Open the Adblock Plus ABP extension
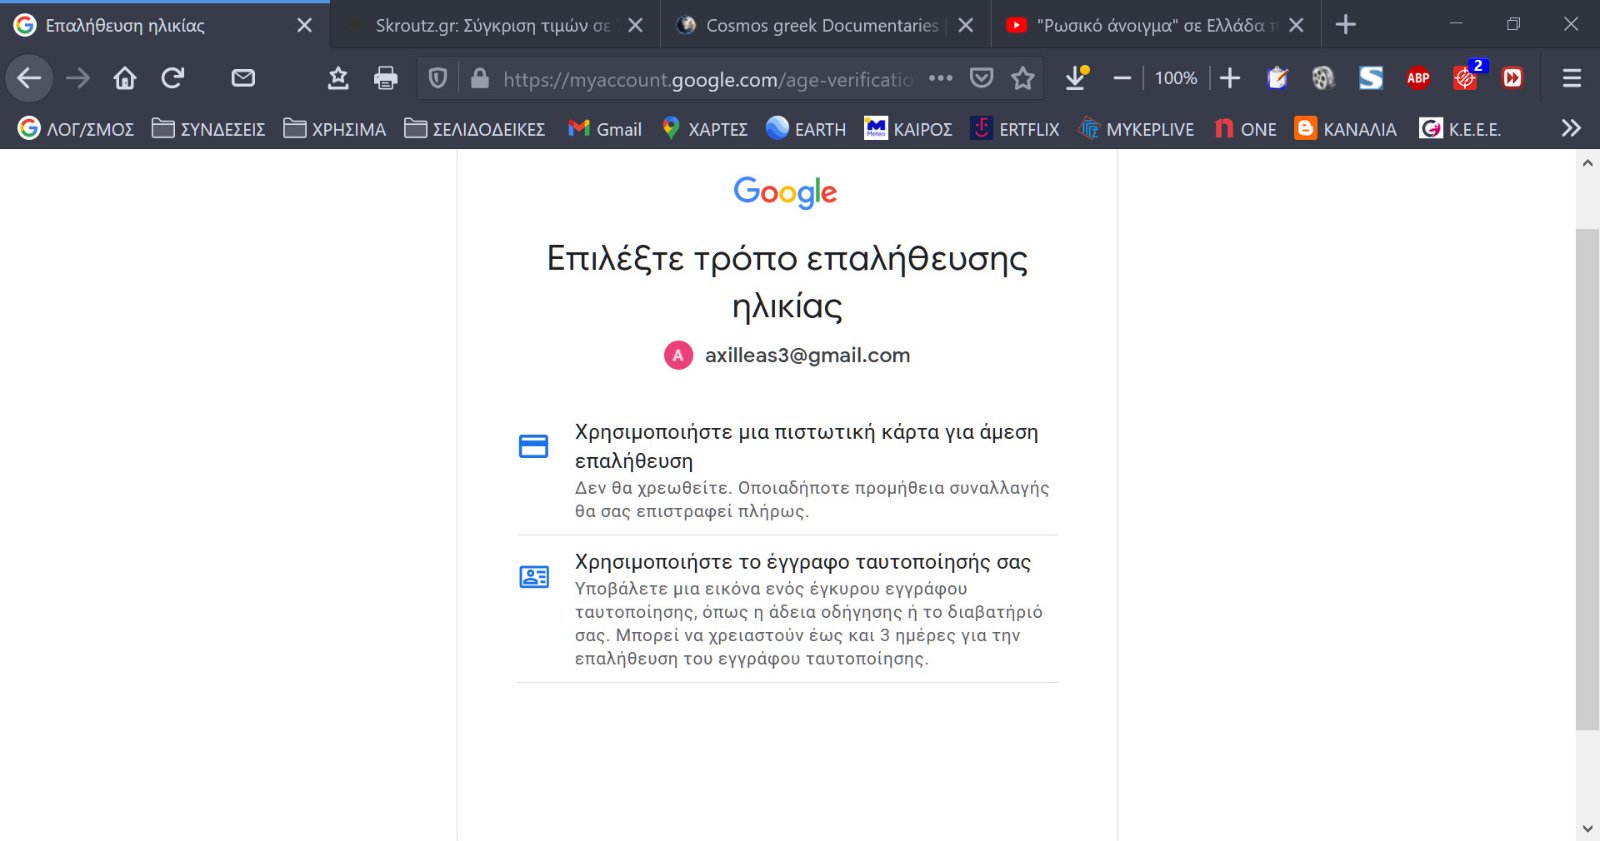Screen dimensions: 1600x841 coord(1418,78)
